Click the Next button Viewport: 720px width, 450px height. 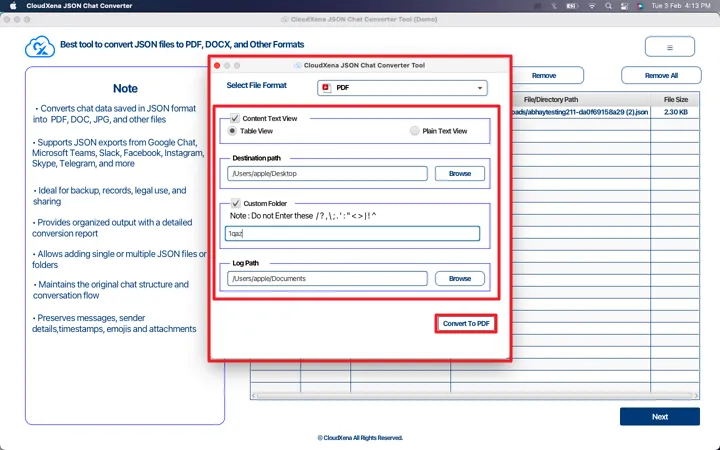pos(659,416)
